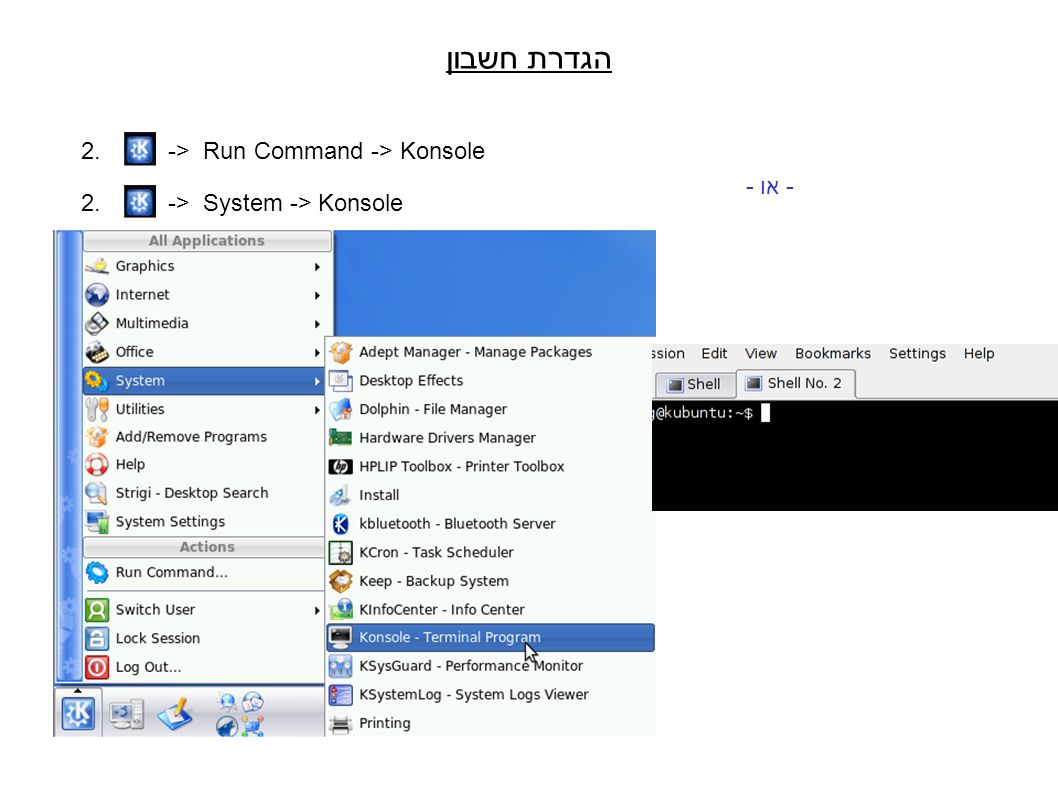Select Lock Session menu entry
The width and height of the screenshot is (1058, 793).
coord(204,638)
